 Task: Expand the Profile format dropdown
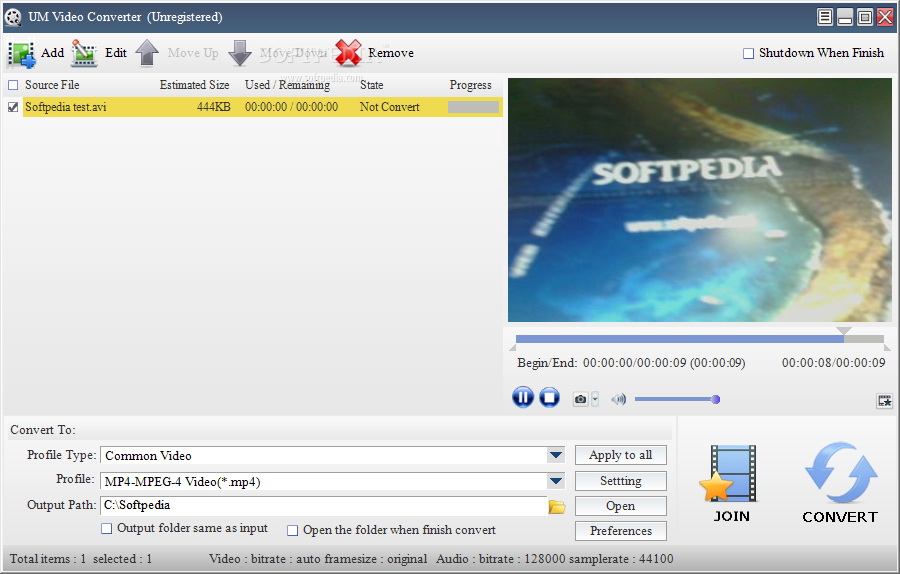[556, 481]
